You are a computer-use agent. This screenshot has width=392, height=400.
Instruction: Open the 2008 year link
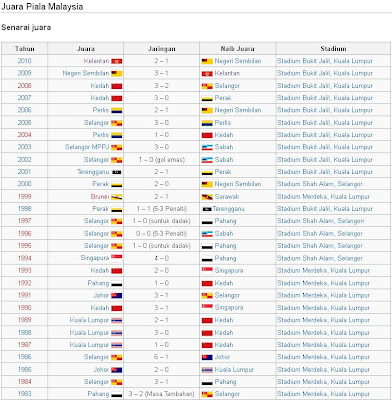tap(24, 86)
